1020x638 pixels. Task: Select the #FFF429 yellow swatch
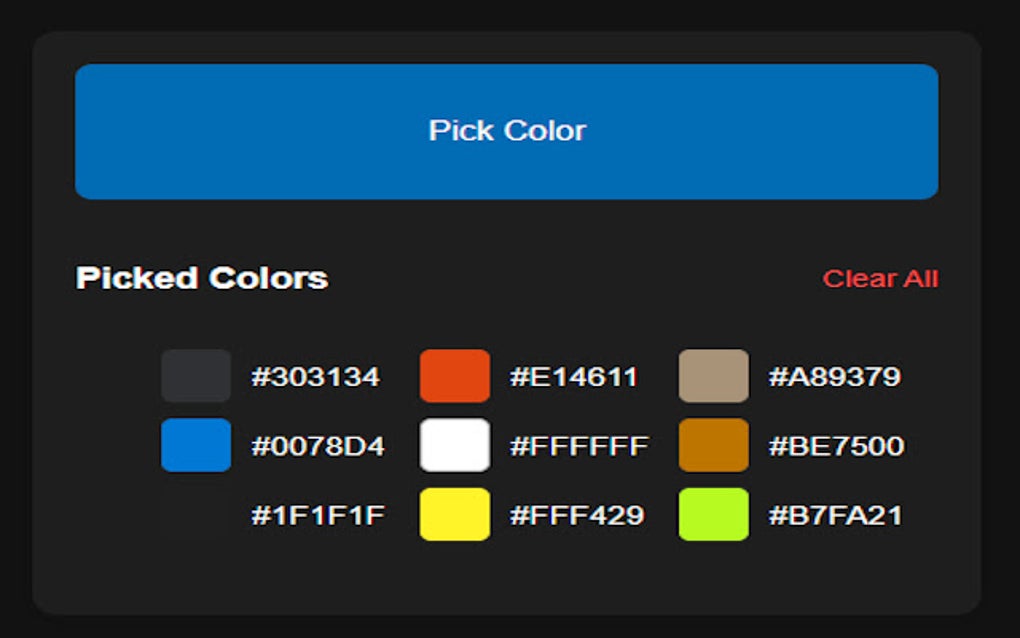455,516
